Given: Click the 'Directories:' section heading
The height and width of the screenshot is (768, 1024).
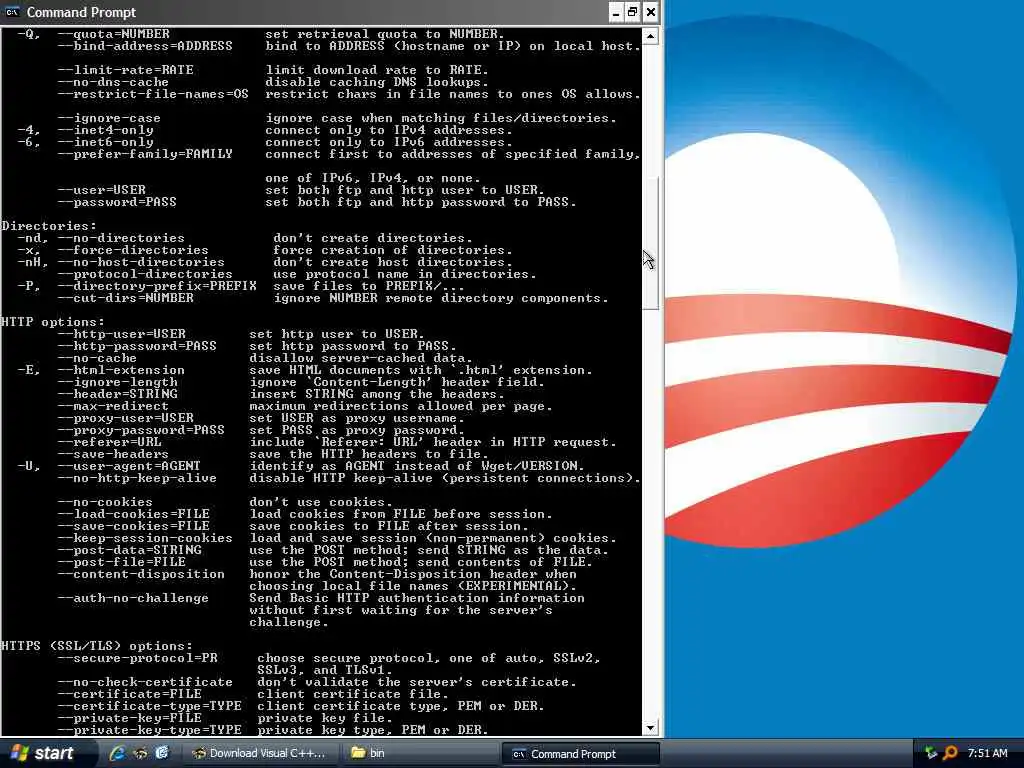Looking at the screenshot, I should point(48,226).
